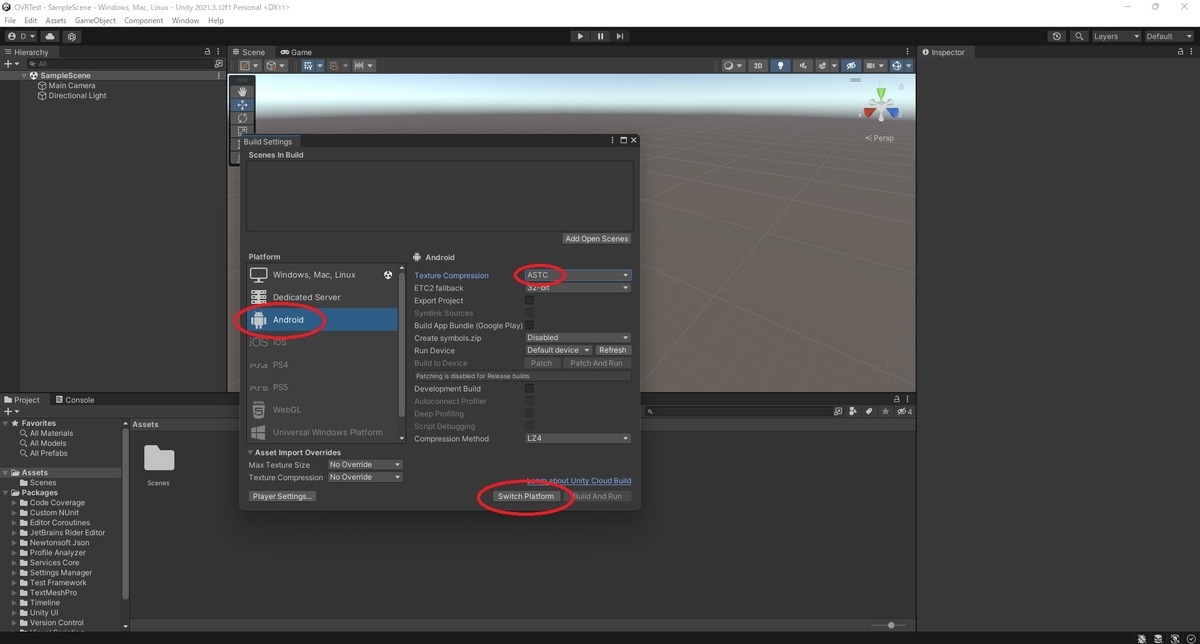Image resolution: width=1200 pixels, height=644 pixels.
Task: Switch to the Game tab
Action: [x=296, y=52]
